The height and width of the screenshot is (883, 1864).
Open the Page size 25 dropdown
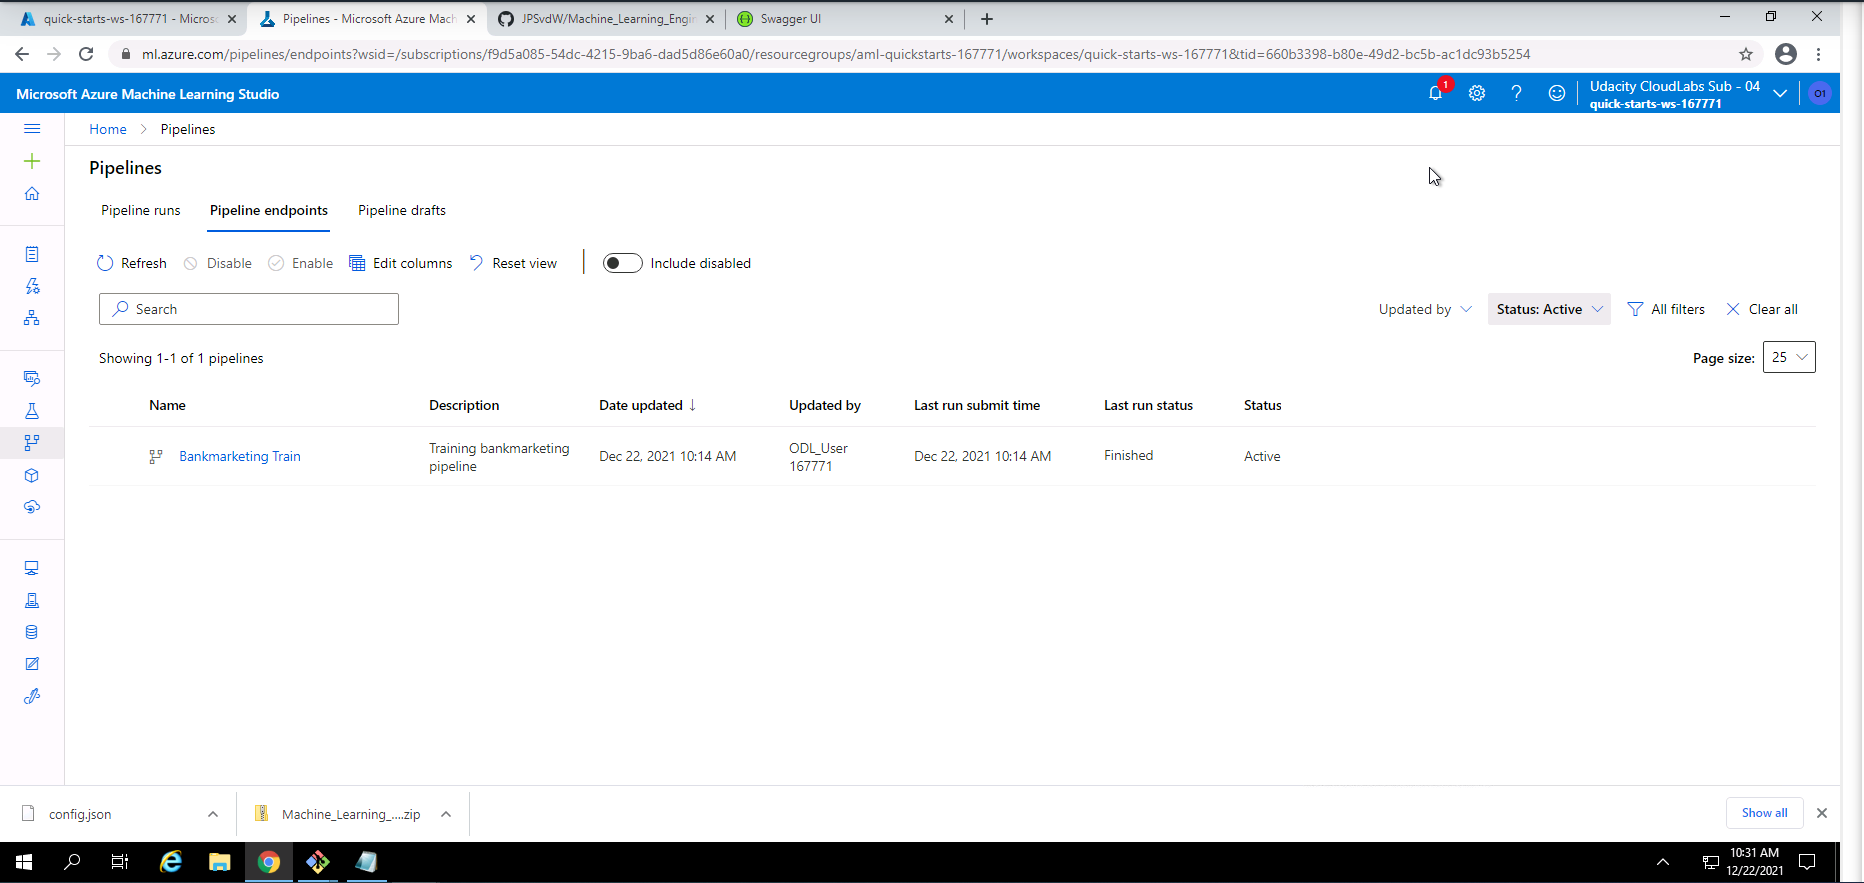(1789, 357)
